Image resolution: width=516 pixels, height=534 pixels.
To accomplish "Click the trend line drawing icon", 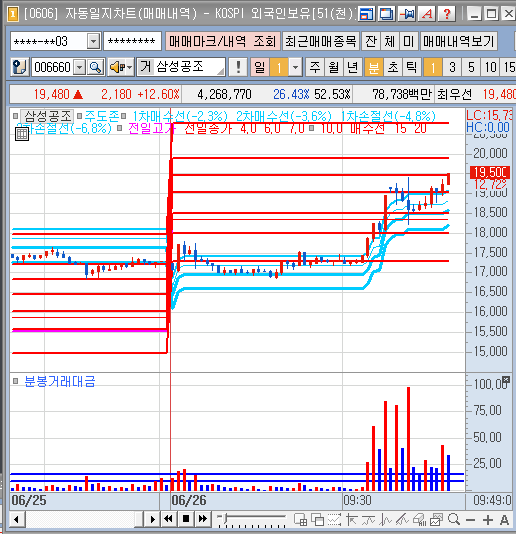I will pos(368,520).
